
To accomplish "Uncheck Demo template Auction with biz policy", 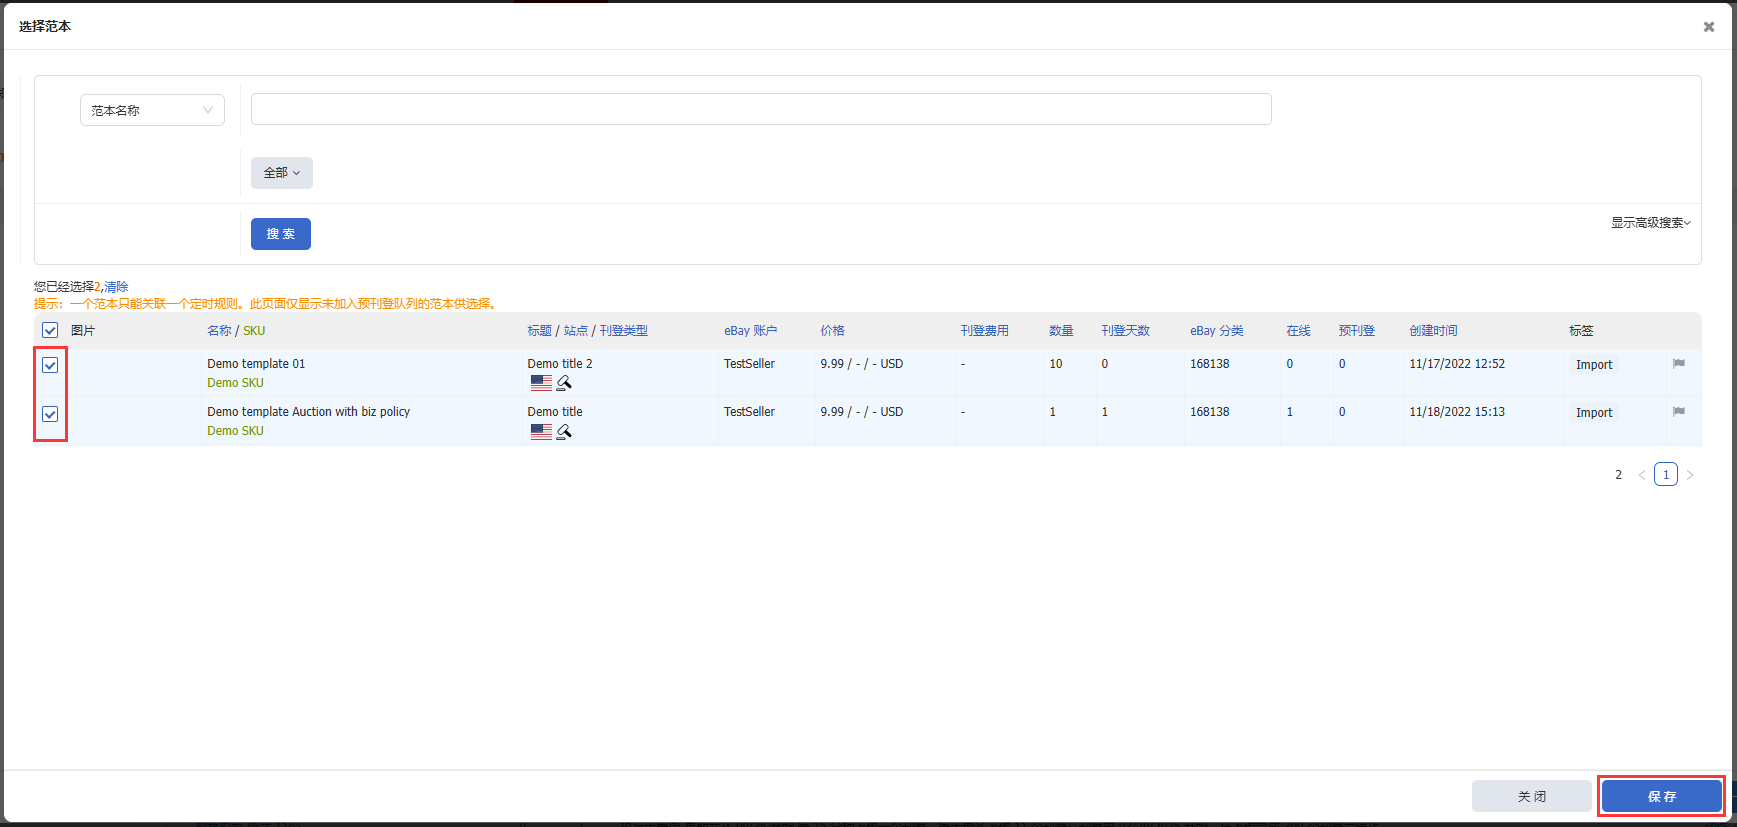I will point(50,414).
